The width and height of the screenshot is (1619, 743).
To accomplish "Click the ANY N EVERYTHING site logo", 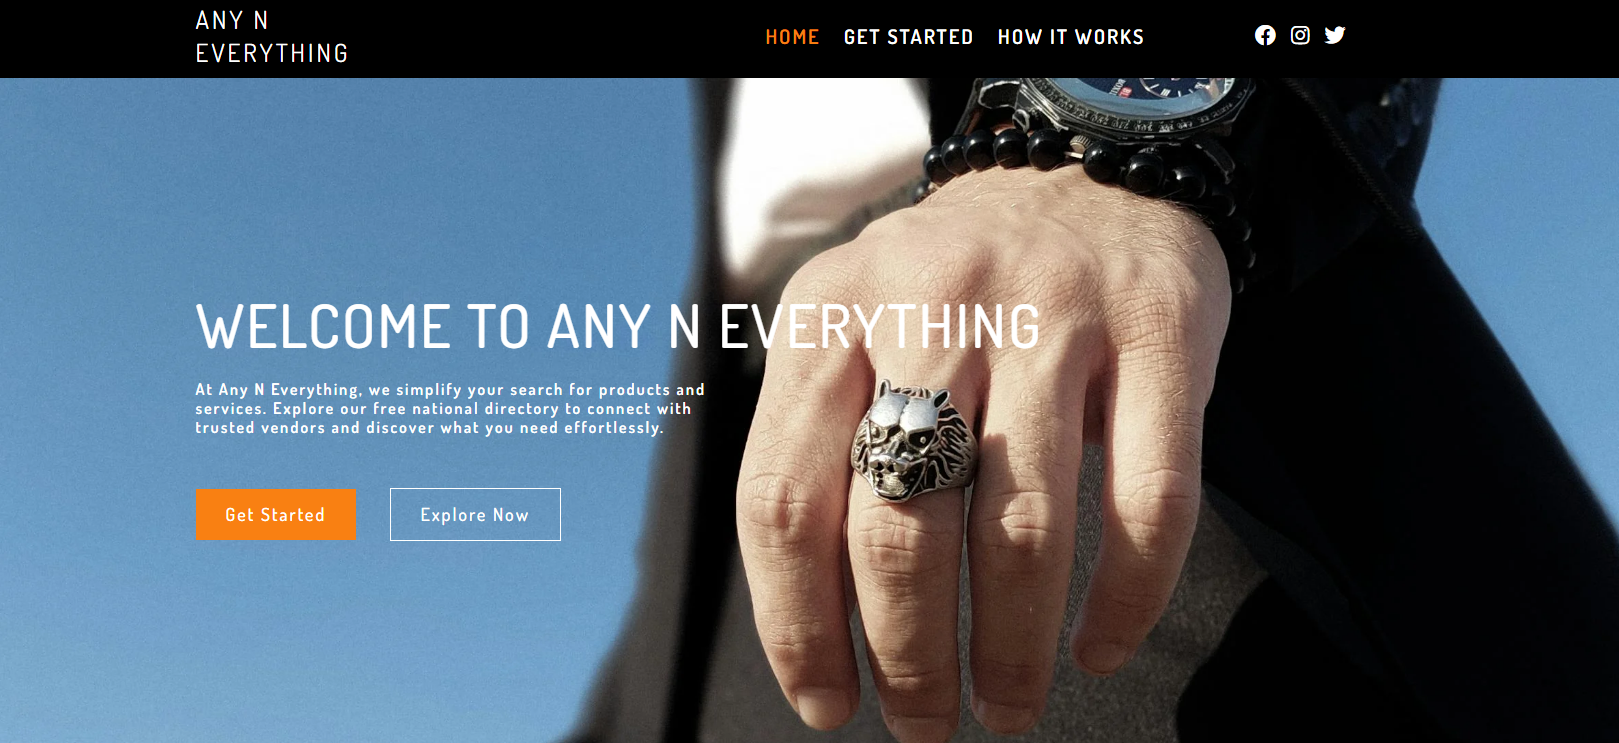I will [x=272, y=37].
